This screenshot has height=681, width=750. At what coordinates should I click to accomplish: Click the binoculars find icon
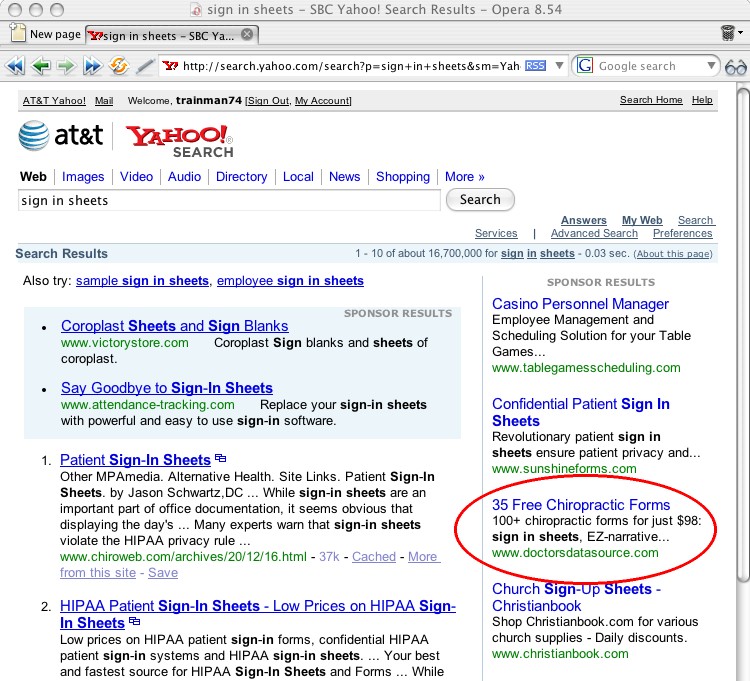[x=735, y=67]
